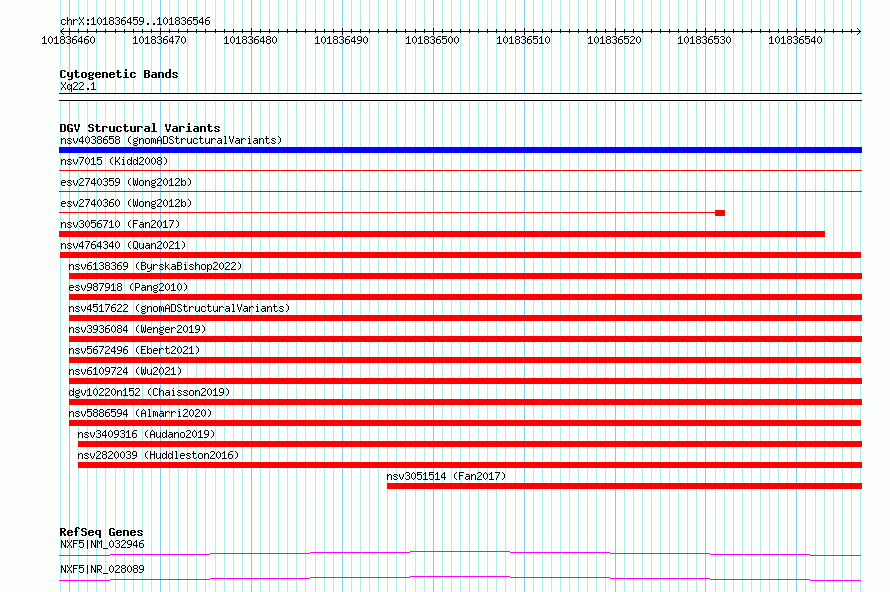Click the small red block of esv2740360
The image size is (890, 592).
tap(720, 213)
